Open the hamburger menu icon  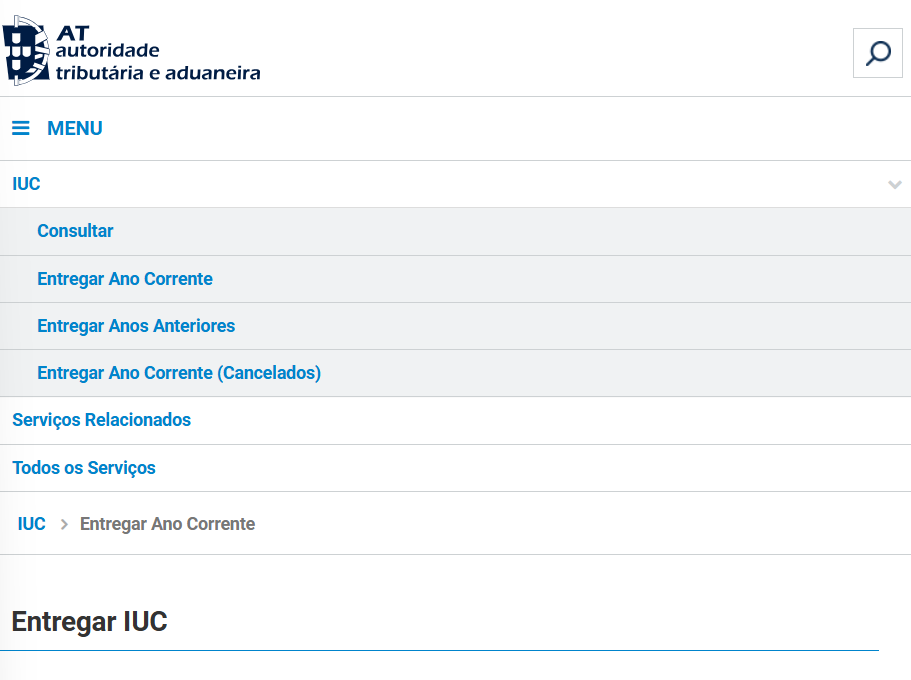point(20,128)
